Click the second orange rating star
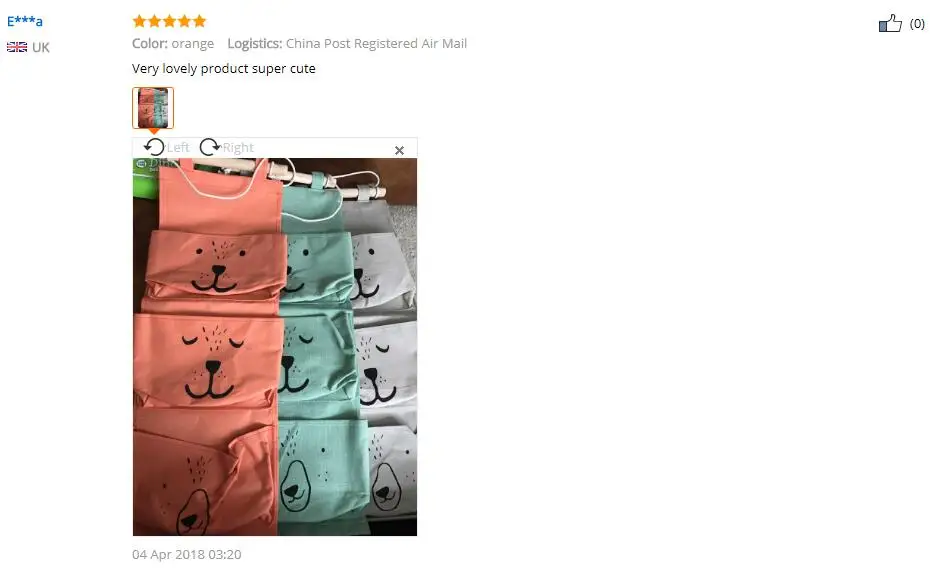Viewport: 931px width, 577px height. click(154, 21)
